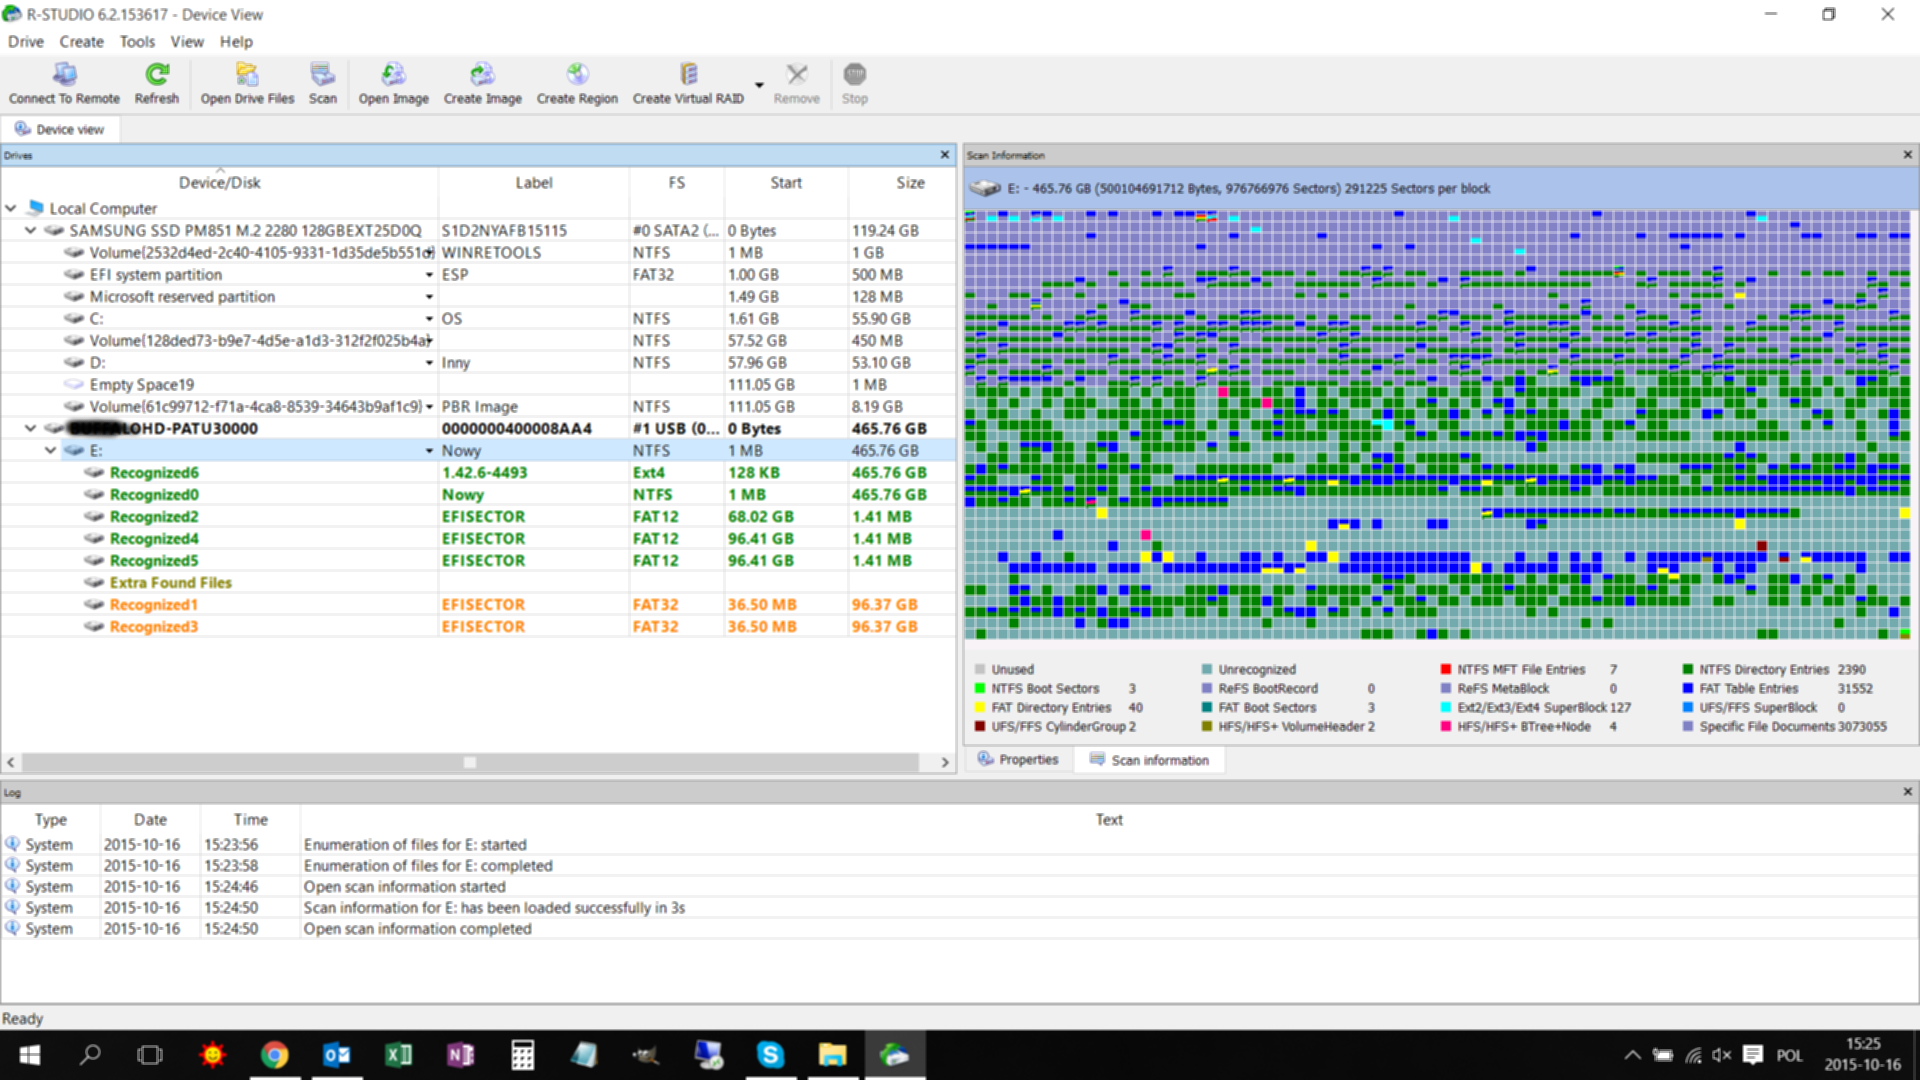Open the Windows Start menu
Image resolution: width=1920 pixels, height=1080 pixels.
click(29, 1055)
